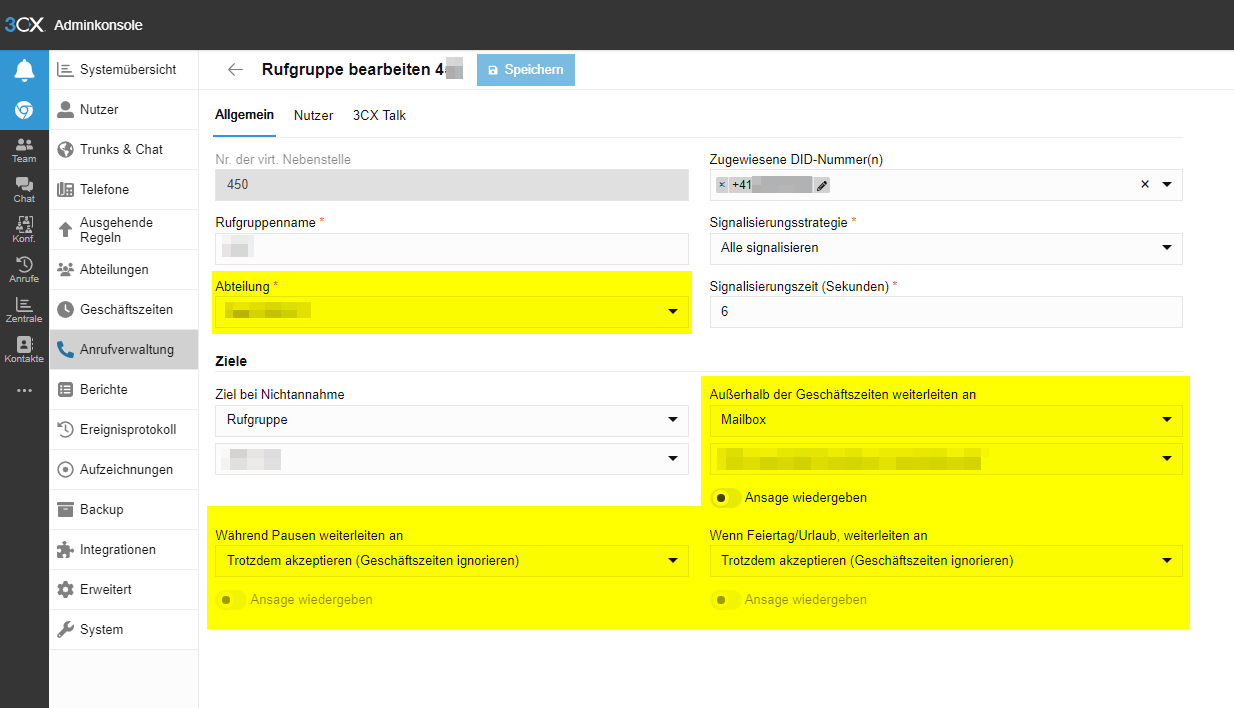Click the Chrome extension icon in sidebar
Viewport: 1234px width, 708px height.
click(x=24, y=110)
